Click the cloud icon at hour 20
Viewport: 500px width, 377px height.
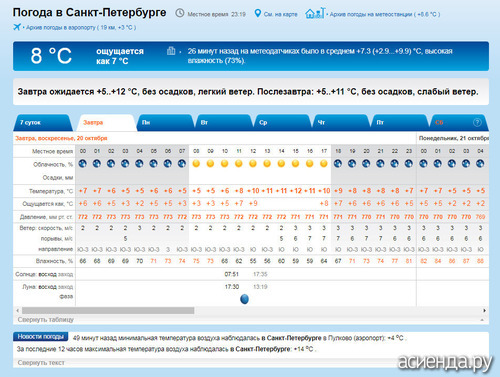coord(366,164)
